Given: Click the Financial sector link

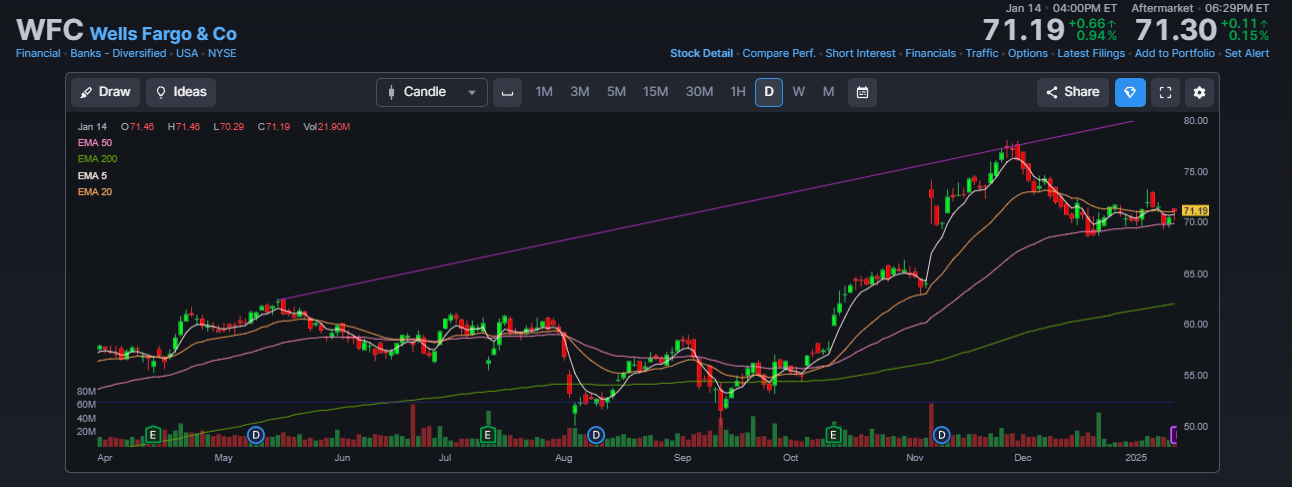Looking at the screenshot, I should [x=38, y=53].
